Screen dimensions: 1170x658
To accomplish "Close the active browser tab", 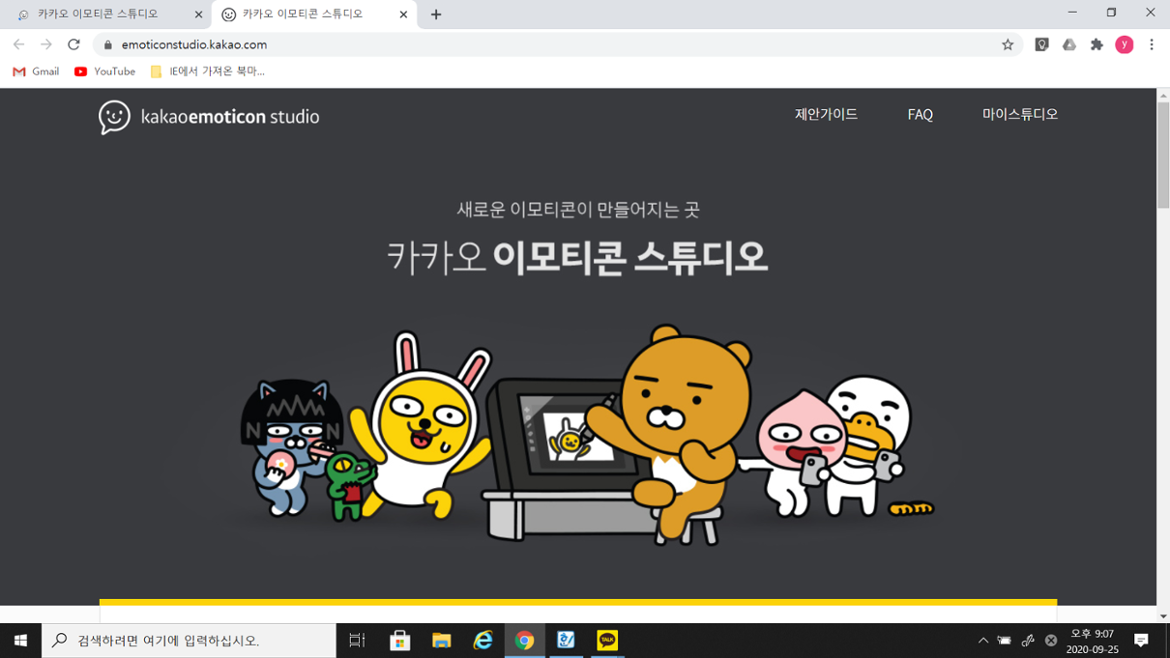I will point(403,14).
